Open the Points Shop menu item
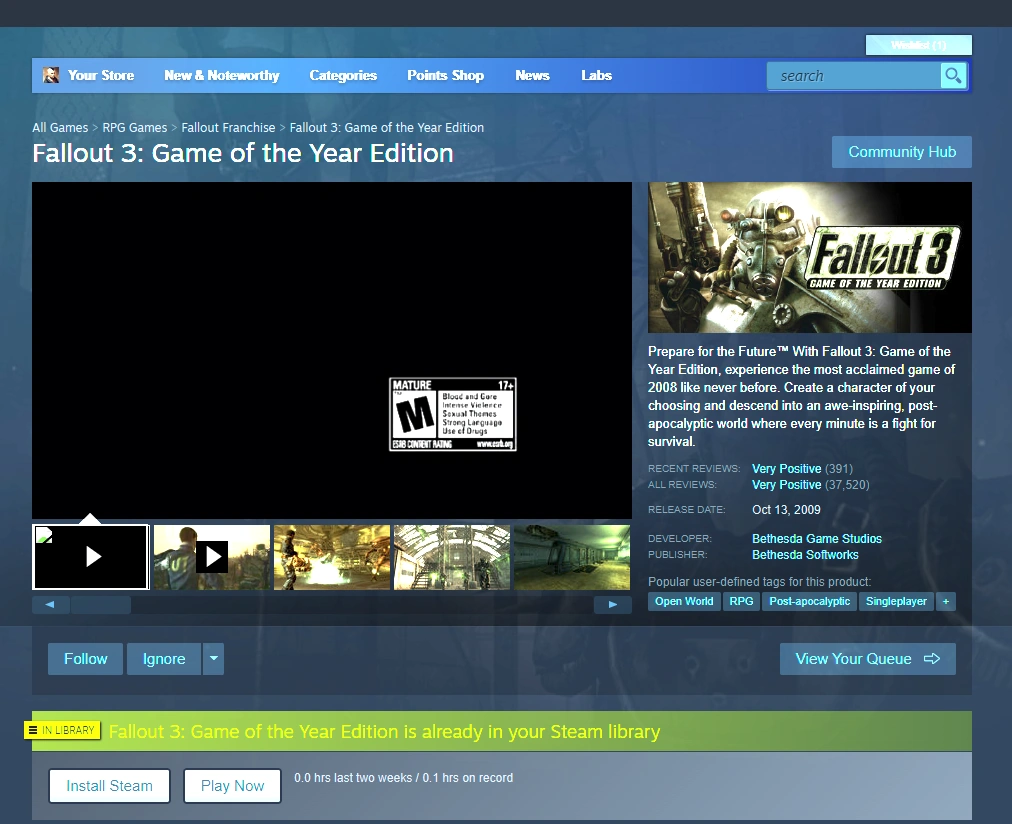 444,75
